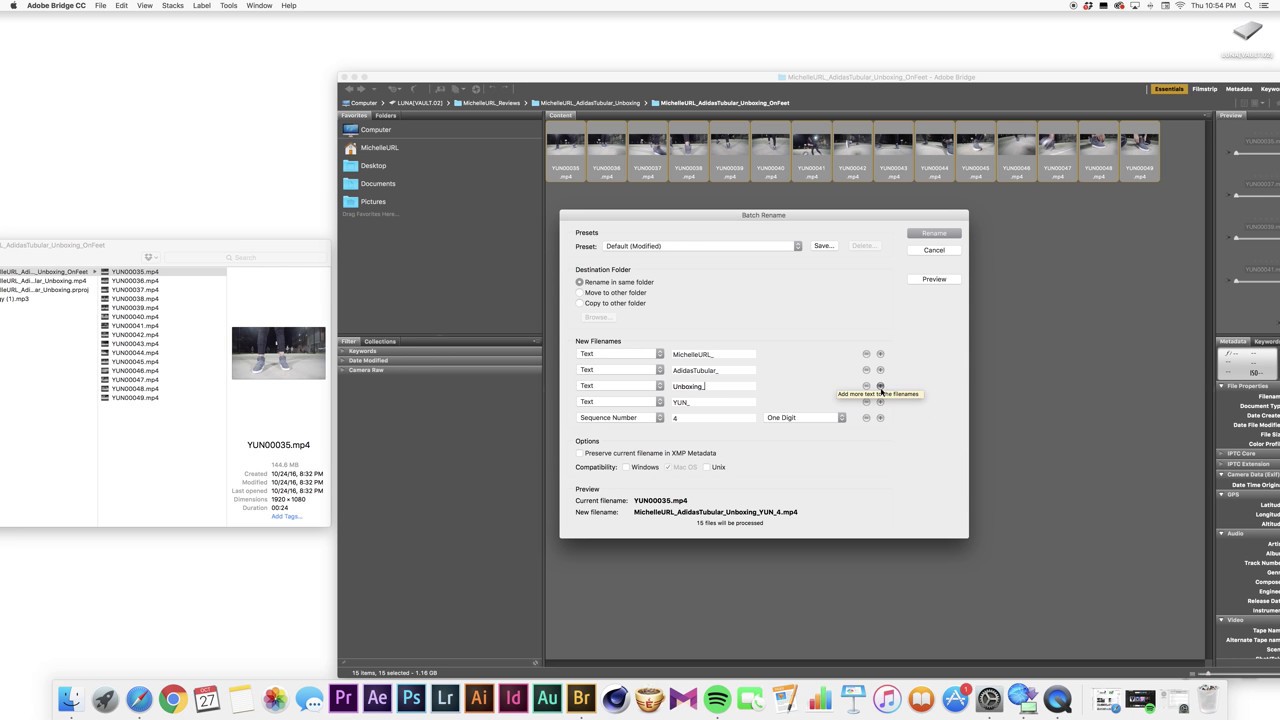Enable Preserve current filename in XMP Metadata

point(580,453)
